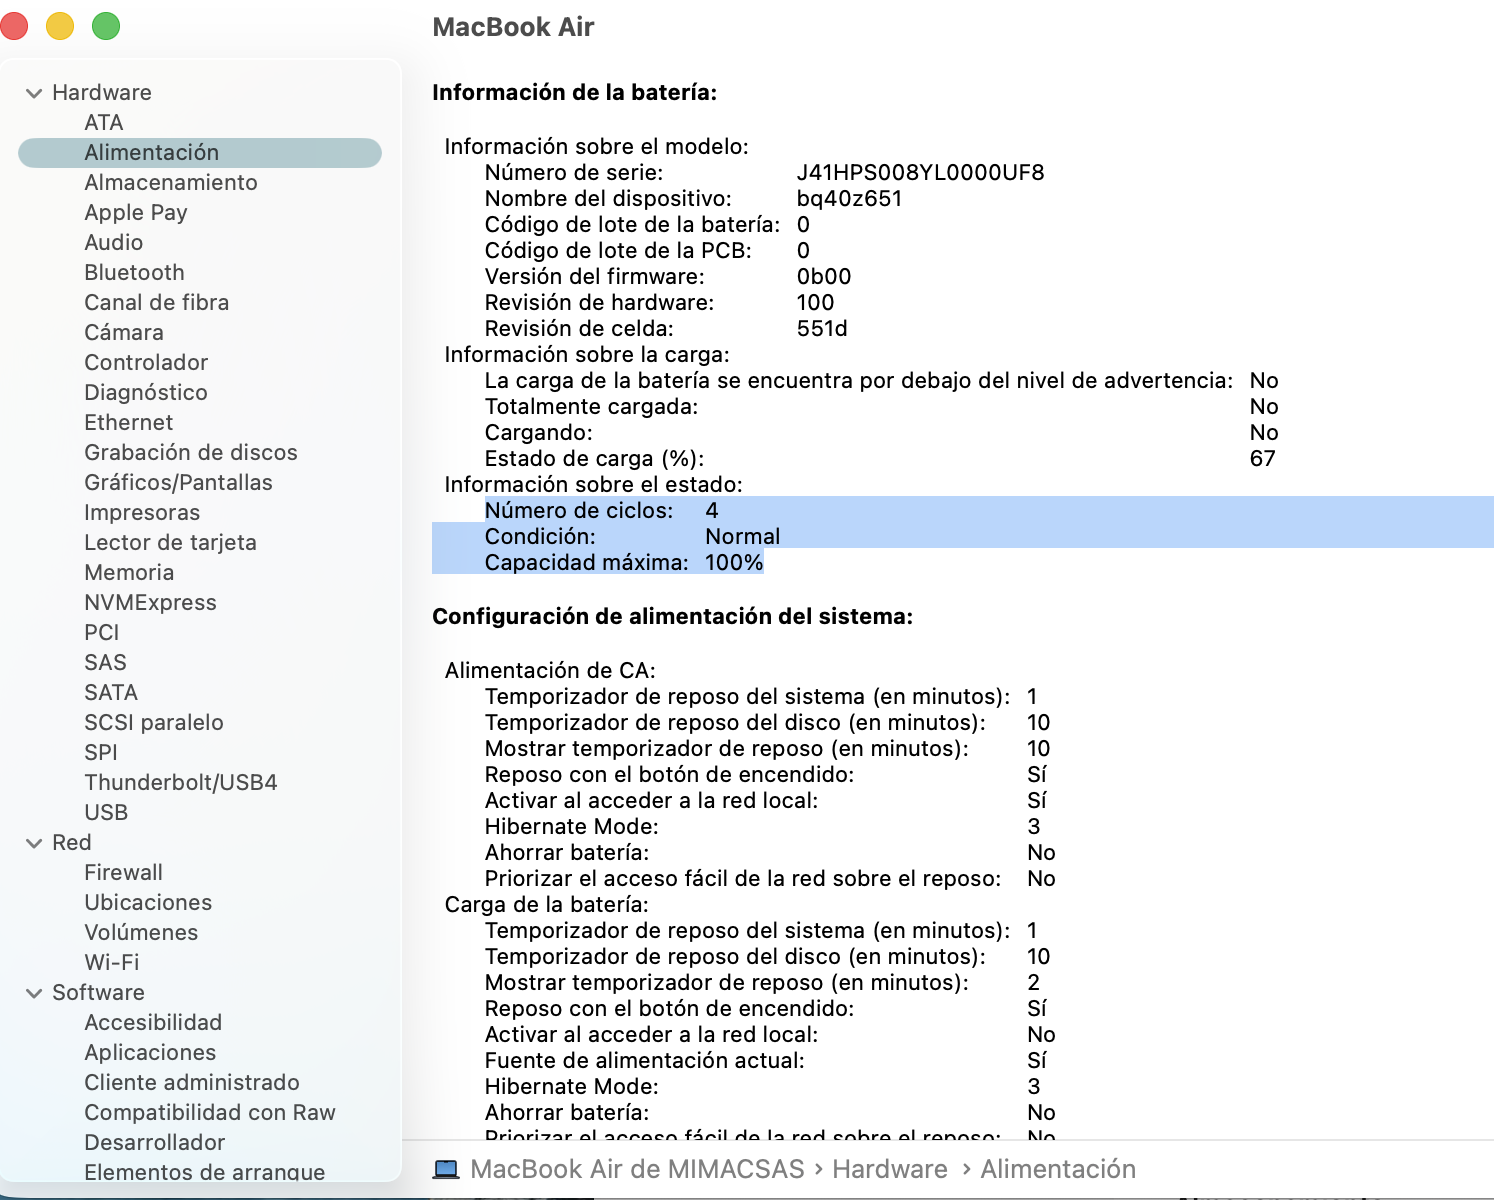Screen dimensions: 1494x1200
Task: Select the NVMExpress item
Action: click(x=150, y=602)
